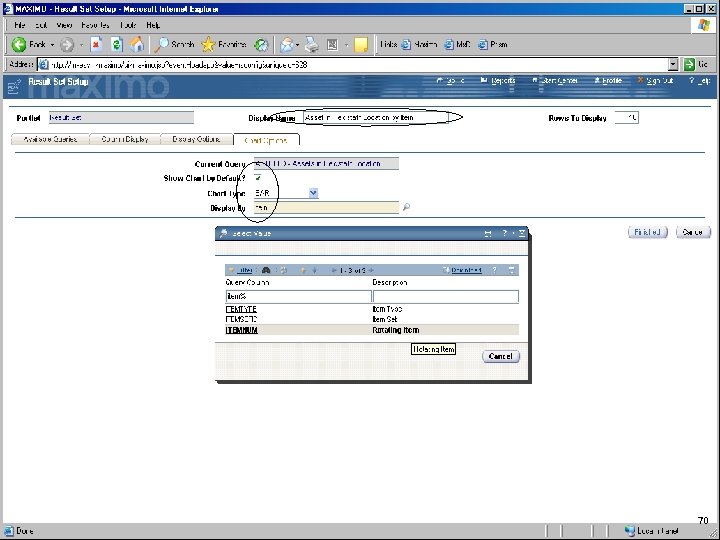Click the Download link in dialog table

(466, 270)
